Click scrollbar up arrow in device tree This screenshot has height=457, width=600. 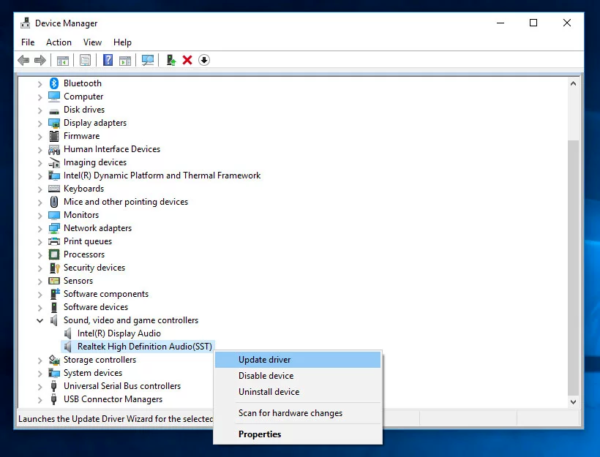[573, 83]
